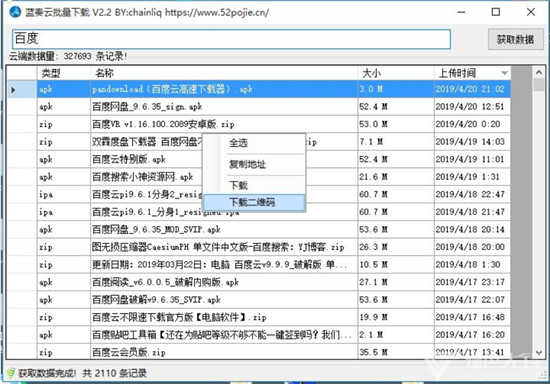Click the 19.9 M size cell
Image resolution: width=550 pixels, height=384 pixels.
(x=396, y=317)
